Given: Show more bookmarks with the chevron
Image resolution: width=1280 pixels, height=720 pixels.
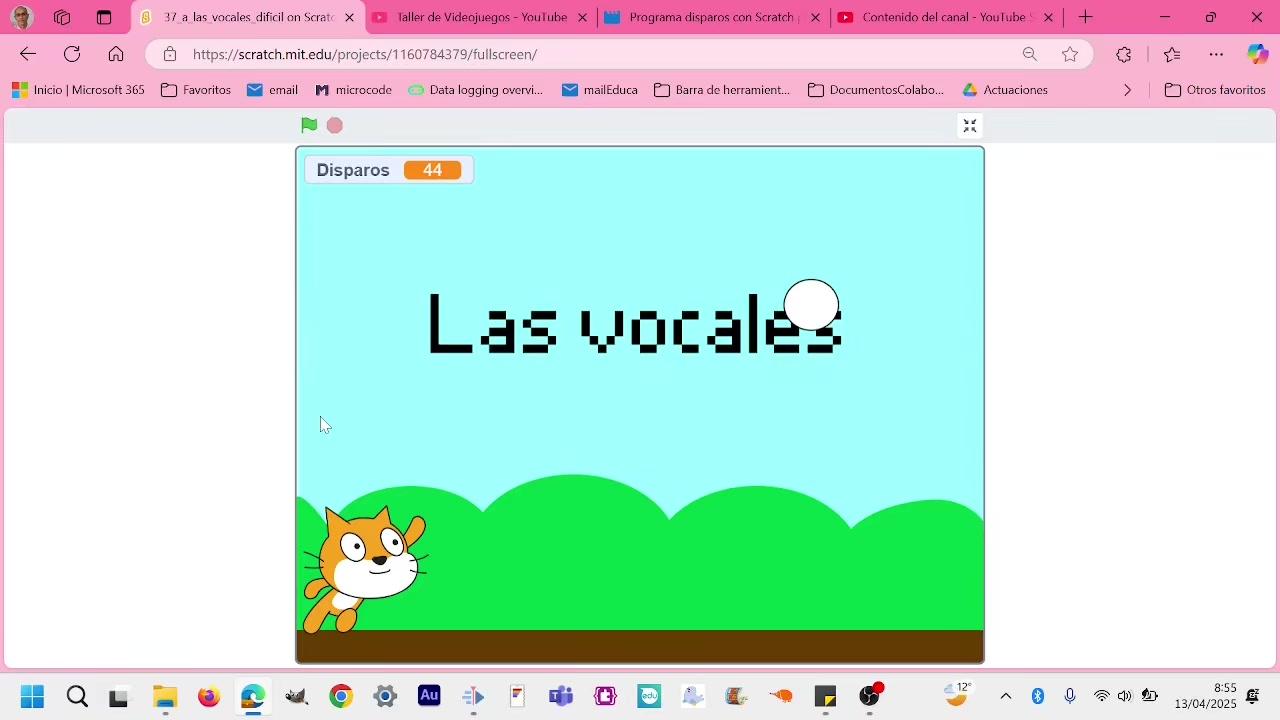Looking at the screenshot, I should coord(1127,90).
